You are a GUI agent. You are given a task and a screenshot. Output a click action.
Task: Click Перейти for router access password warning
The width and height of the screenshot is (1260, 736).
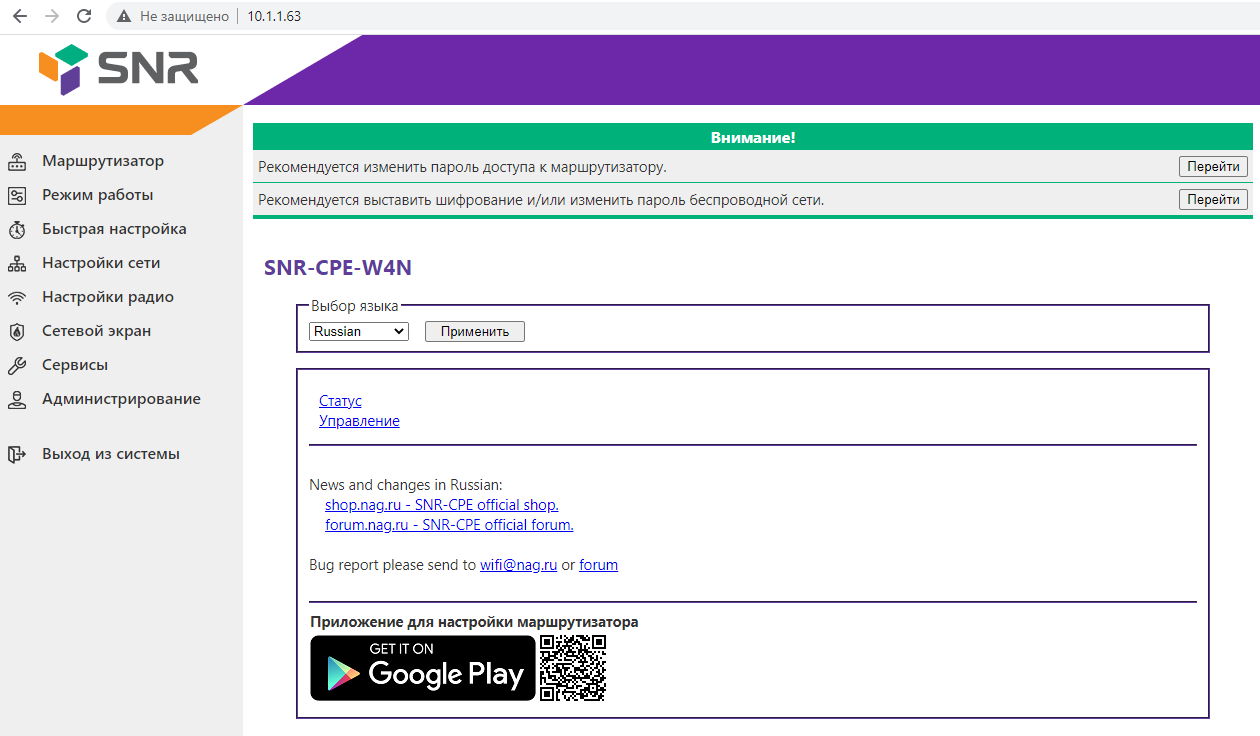[1213, 167]
